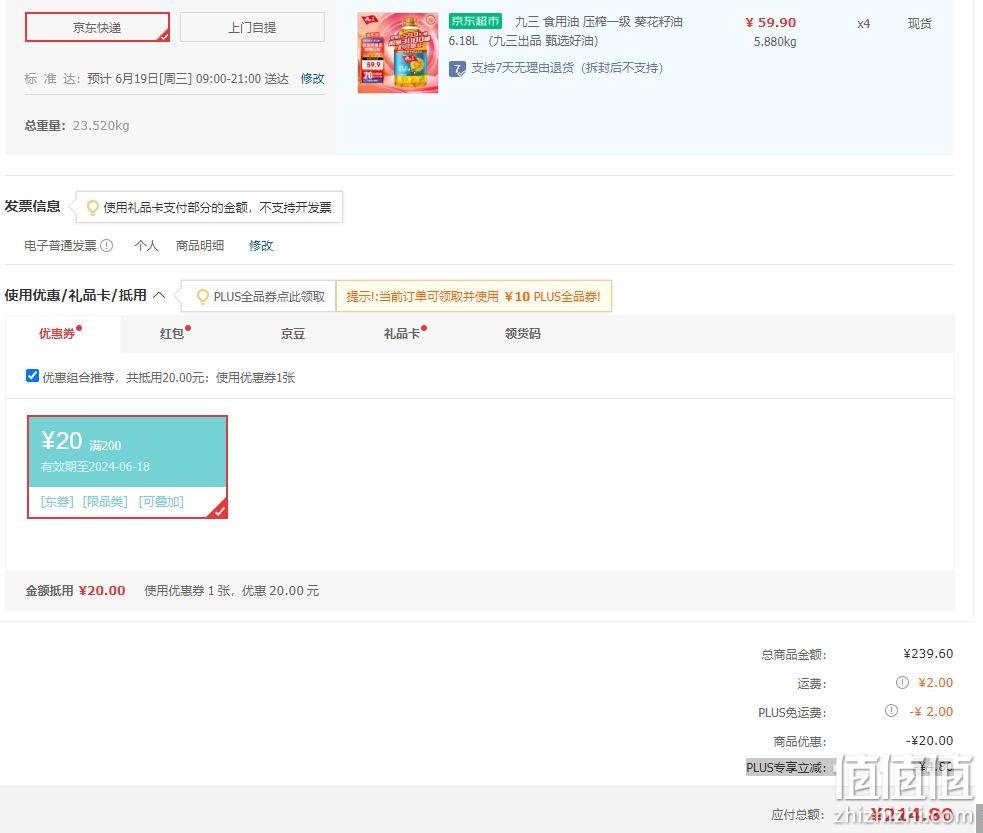Screen dimensions: 983x833
Task: Click 修改 link in invoice section
Action: 261,245
